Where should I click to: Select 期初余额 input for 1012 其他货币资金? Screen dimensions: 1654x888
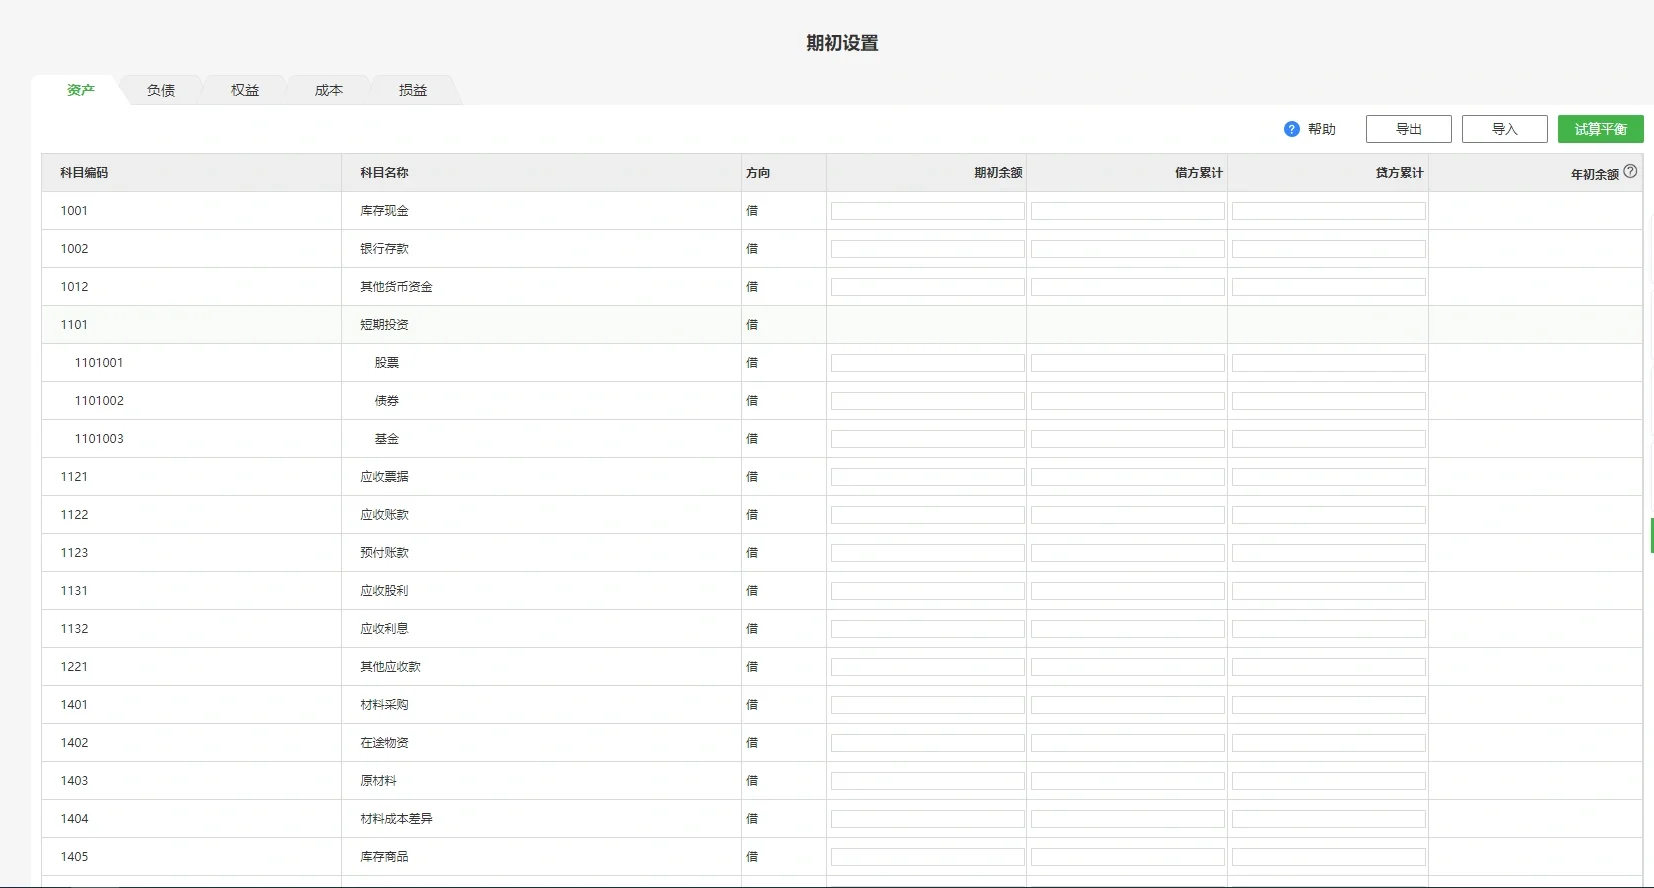point(928,287)
